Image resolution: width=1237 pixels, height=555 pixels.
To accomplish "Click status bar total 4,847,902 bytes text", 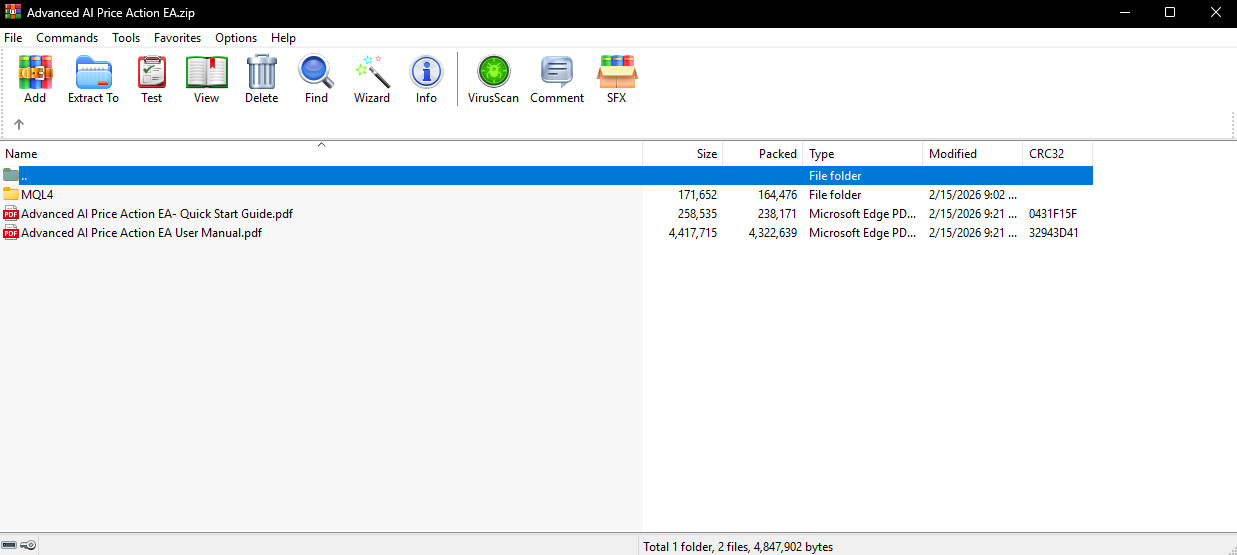I will 738,547.
